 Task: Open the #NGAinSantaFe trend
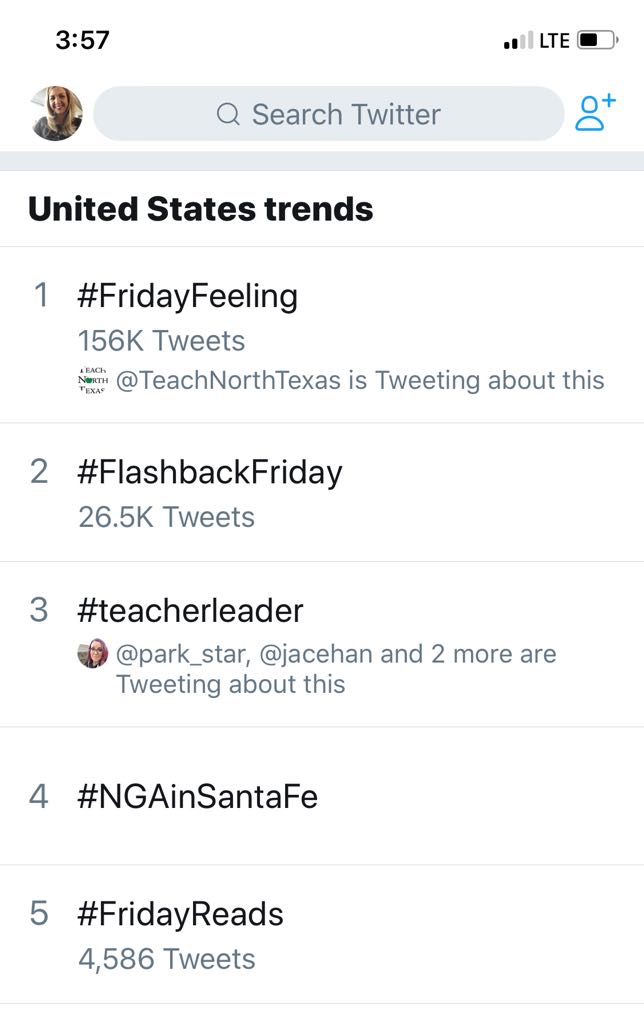pyautogui.click(x=197, y=797)
